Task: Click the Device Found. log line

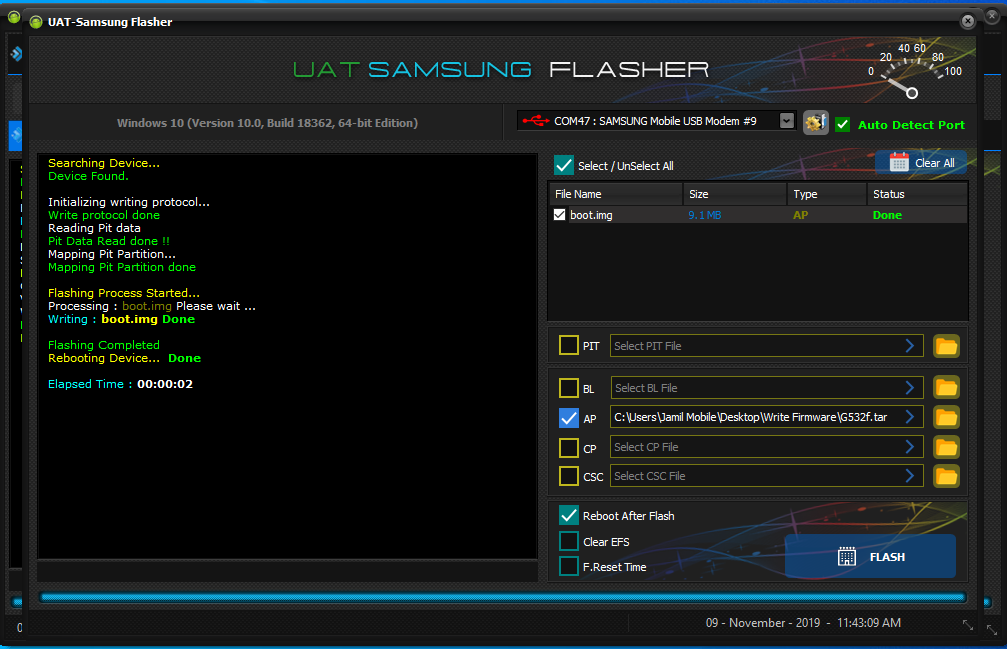Action: coord(88,176)
